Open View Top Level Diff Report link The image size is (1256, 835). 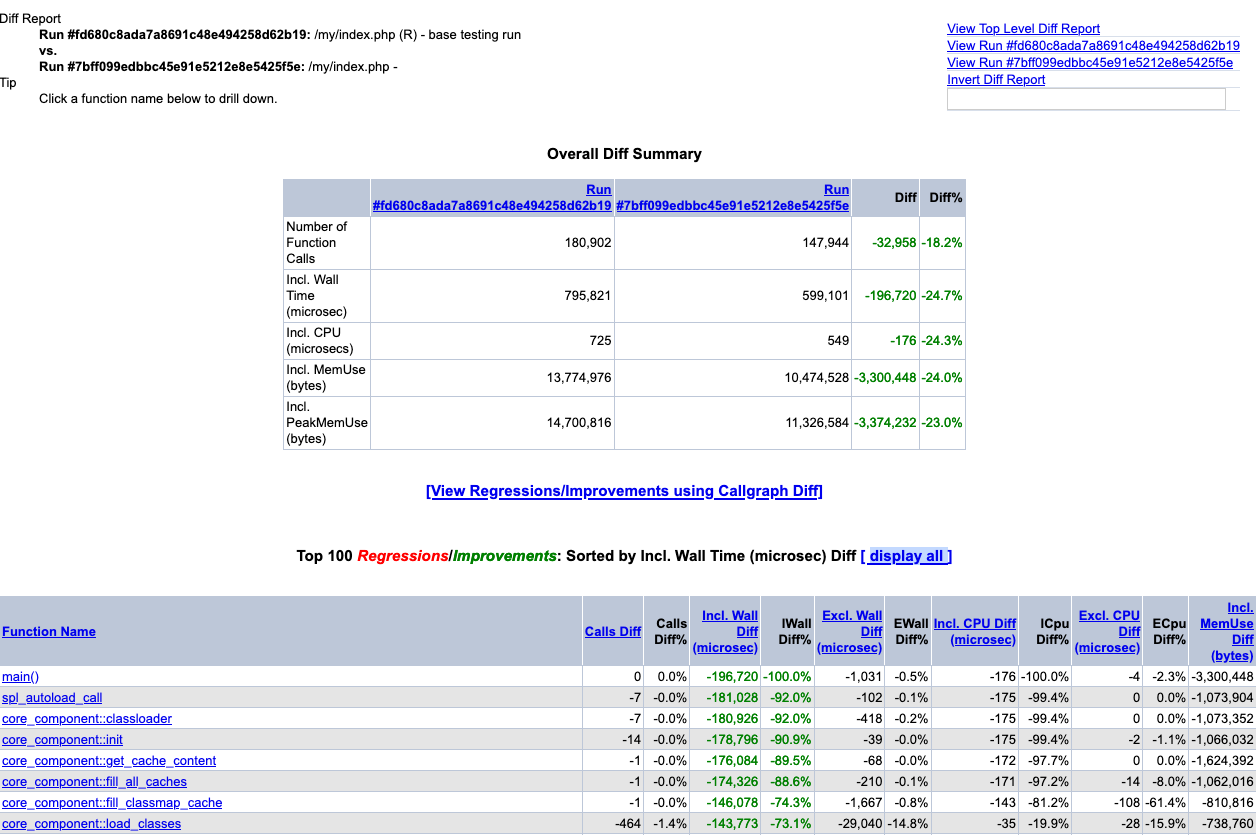click(x=1023, y=29)
